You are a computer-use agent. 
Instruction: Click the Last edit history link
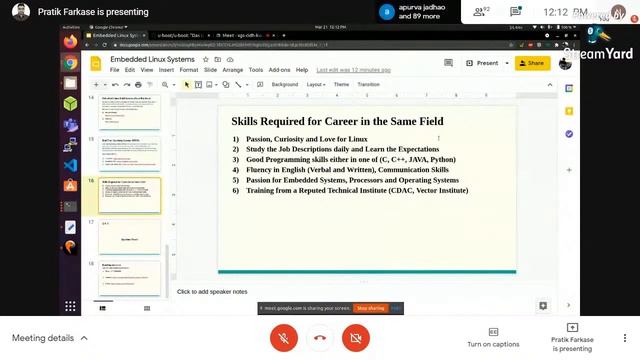[x=353, y=70]
